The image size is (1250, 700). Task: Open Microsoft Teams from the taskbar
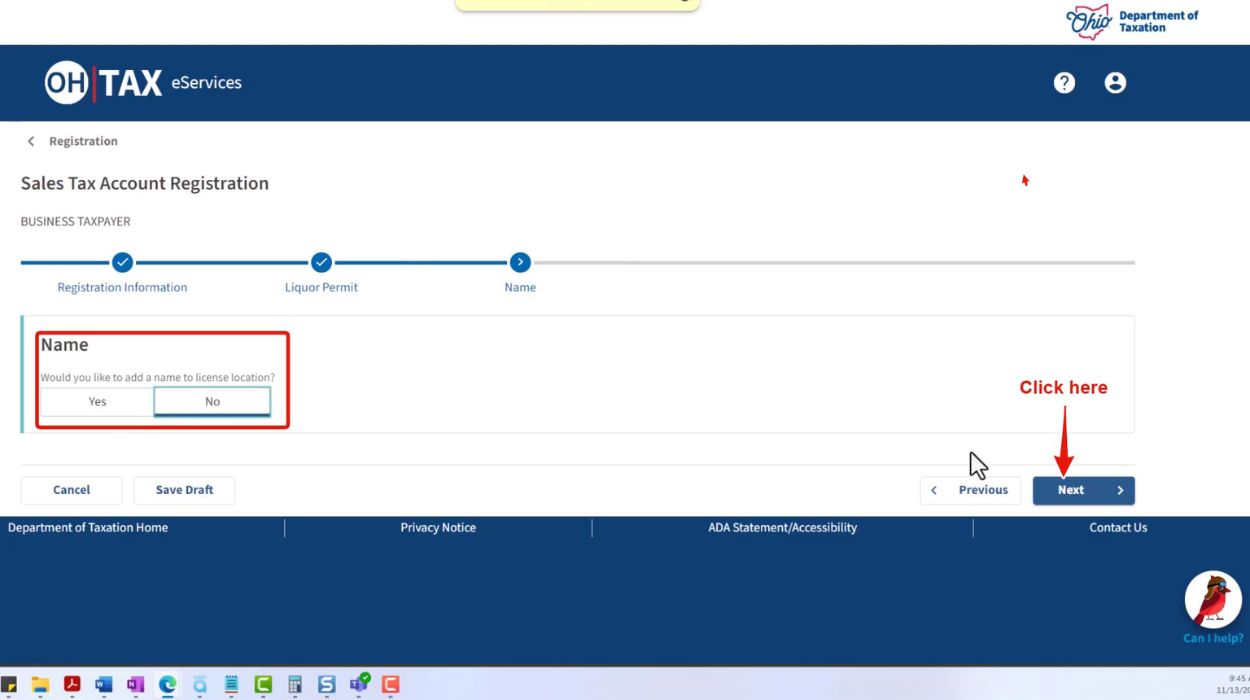click(x=358, y=685)
